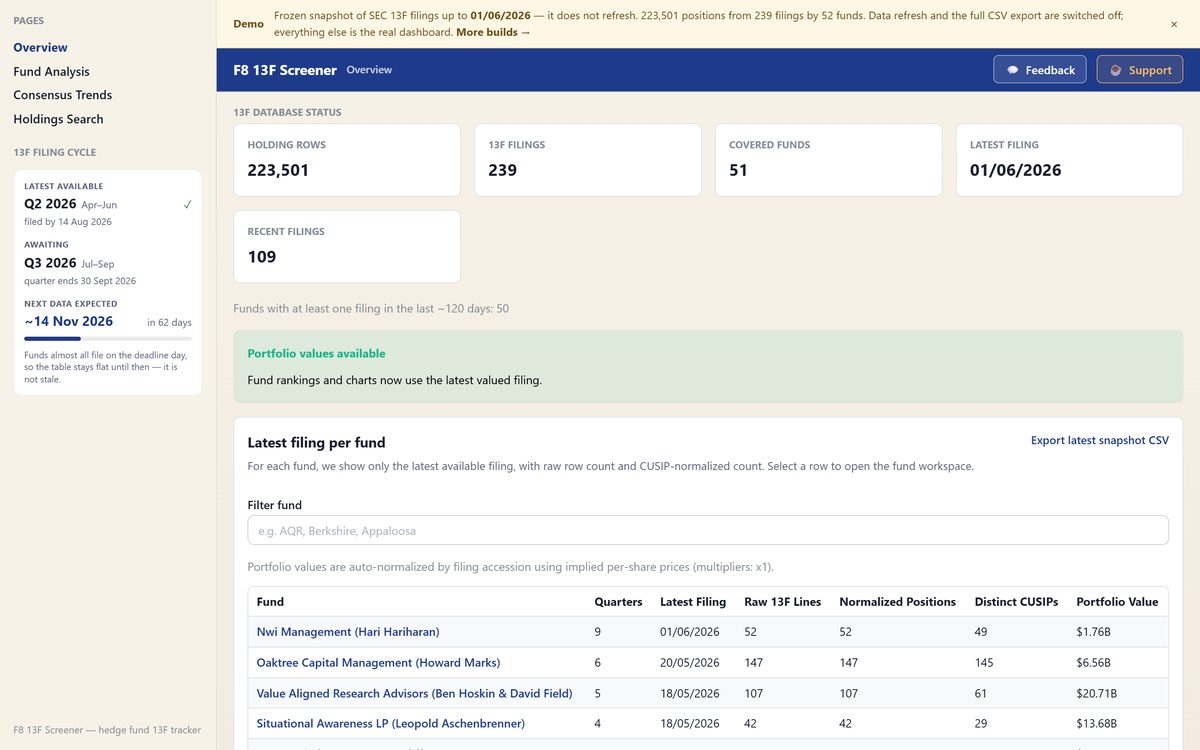Click the Q3 2026 awaiting quarter text
The width and height of the screenshot is (1200, 750).
coord(50,263)
